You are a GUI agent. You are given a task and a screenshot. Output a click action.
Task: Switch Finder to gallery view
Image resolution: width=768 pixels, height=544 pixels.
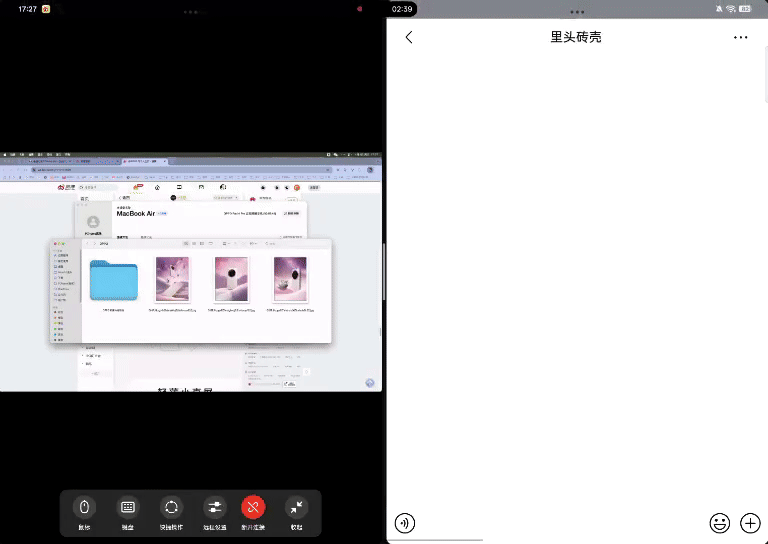click(211, 243)
